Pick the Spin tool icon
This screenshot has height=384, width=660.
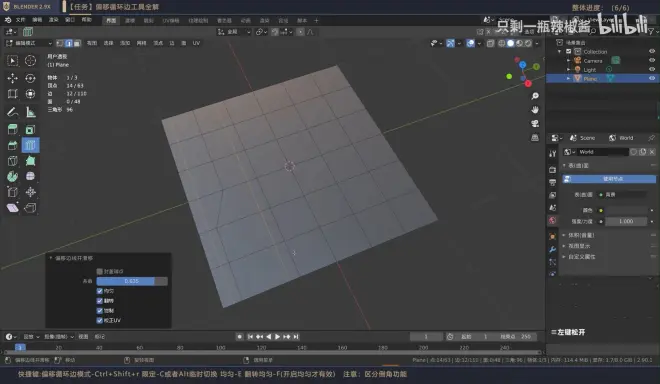click(x=13, y=176)
